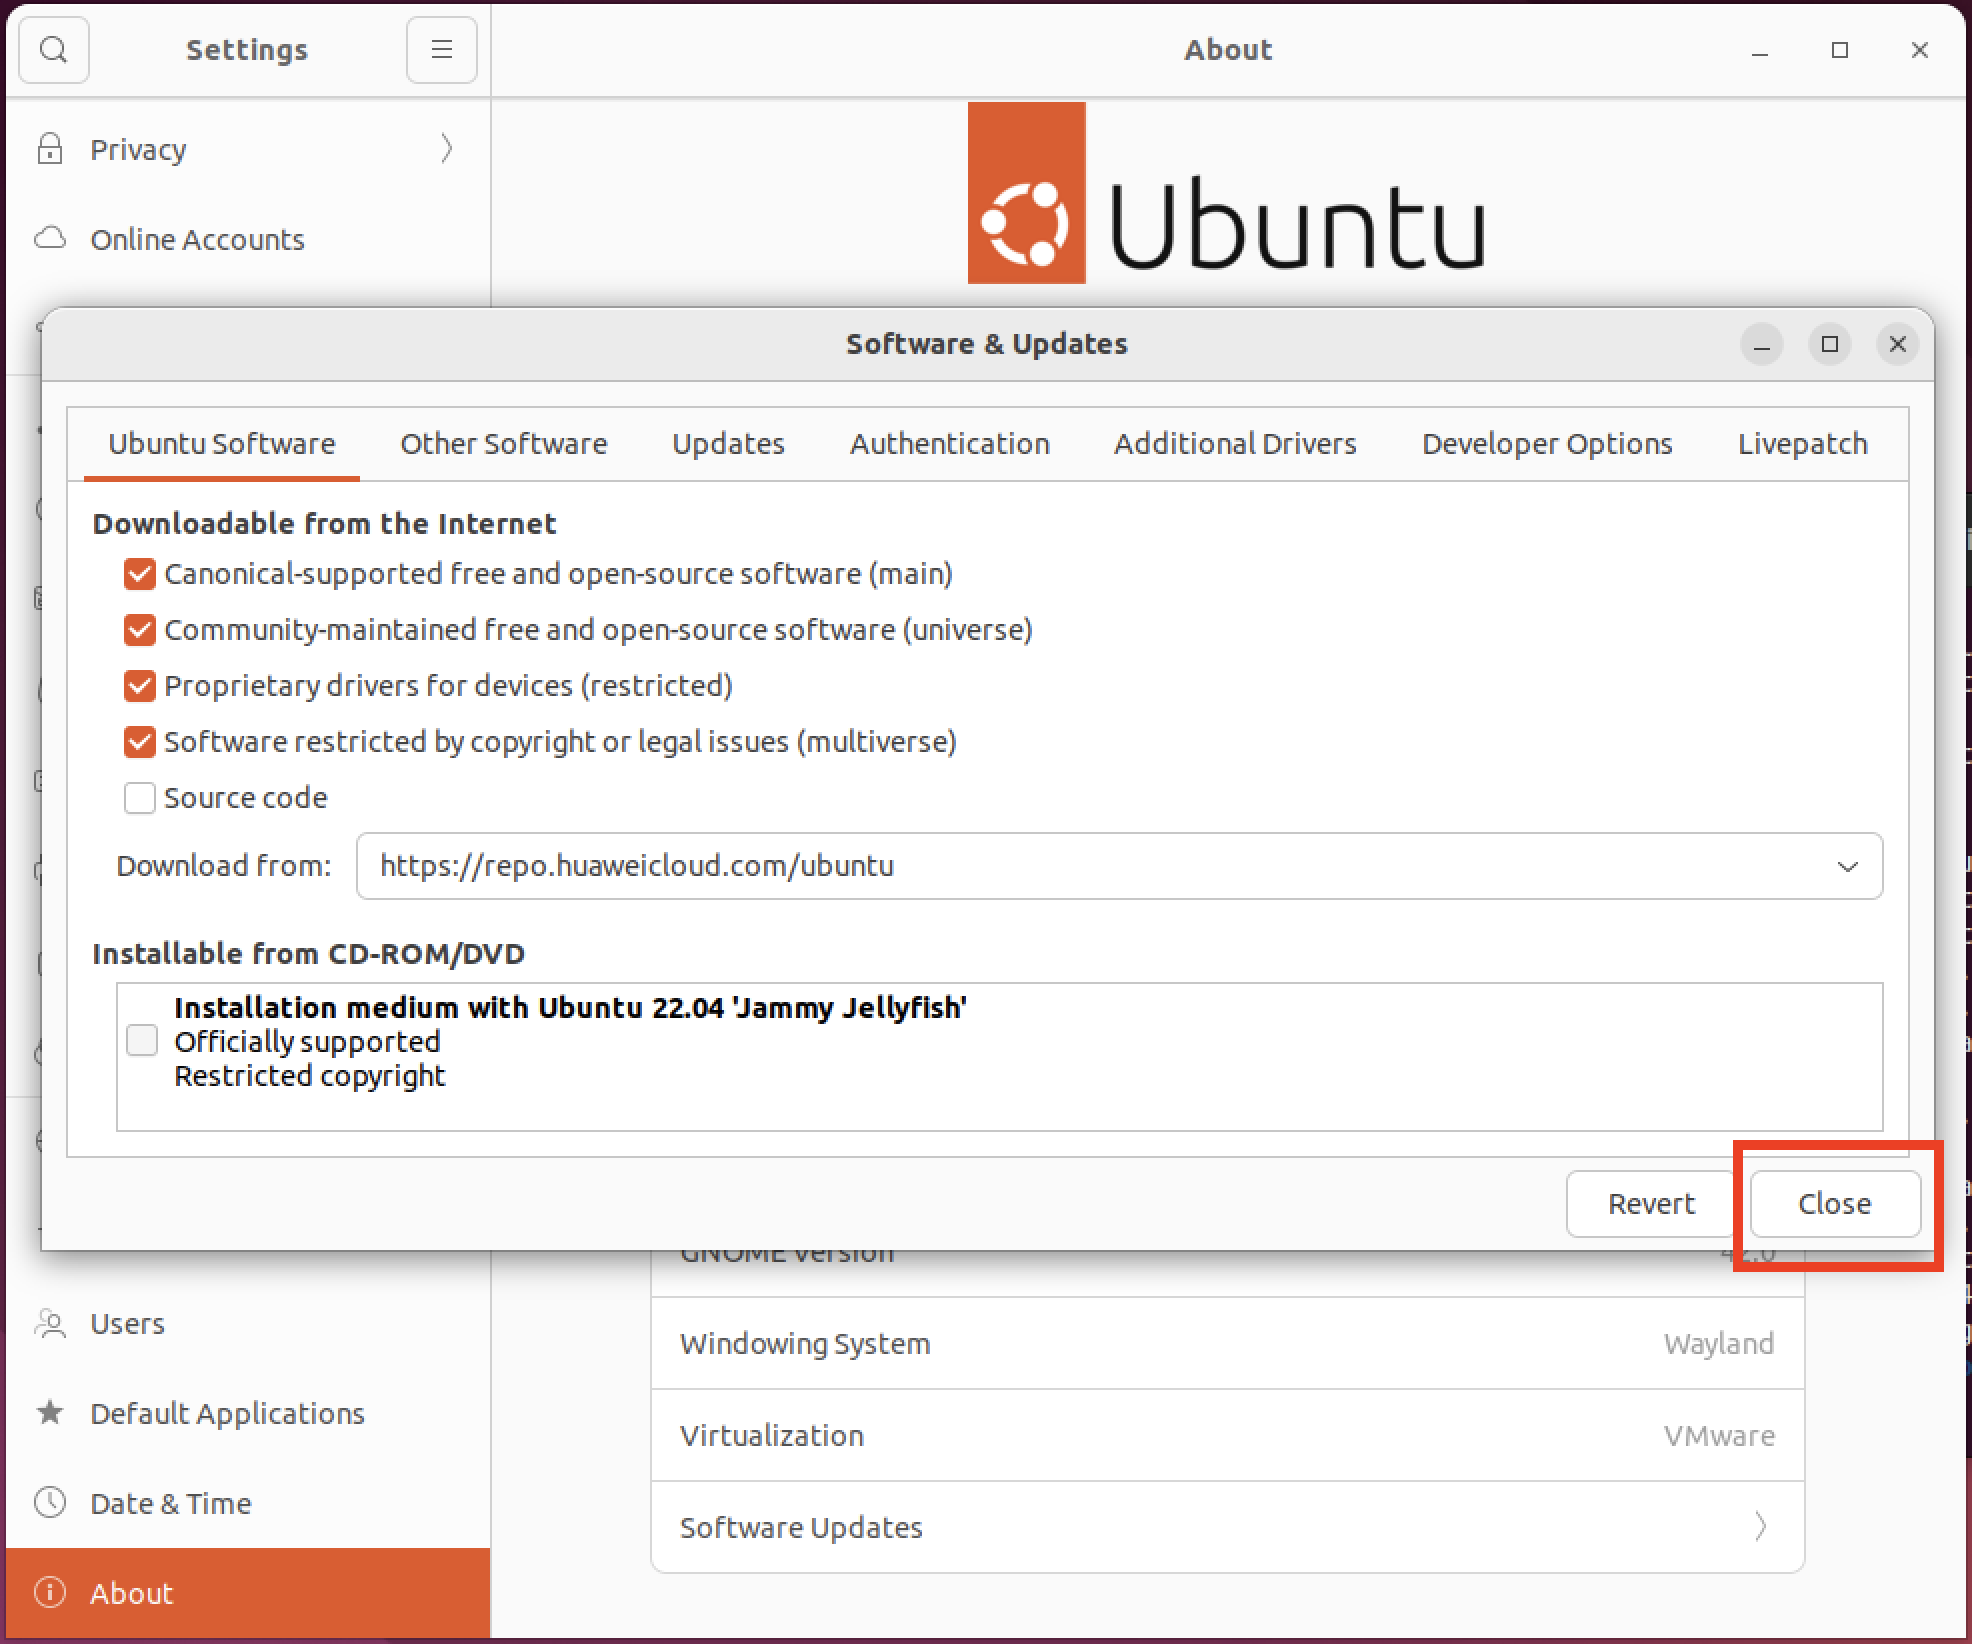
Task: Click the Revert button
Action: tap(1649, 1204)
